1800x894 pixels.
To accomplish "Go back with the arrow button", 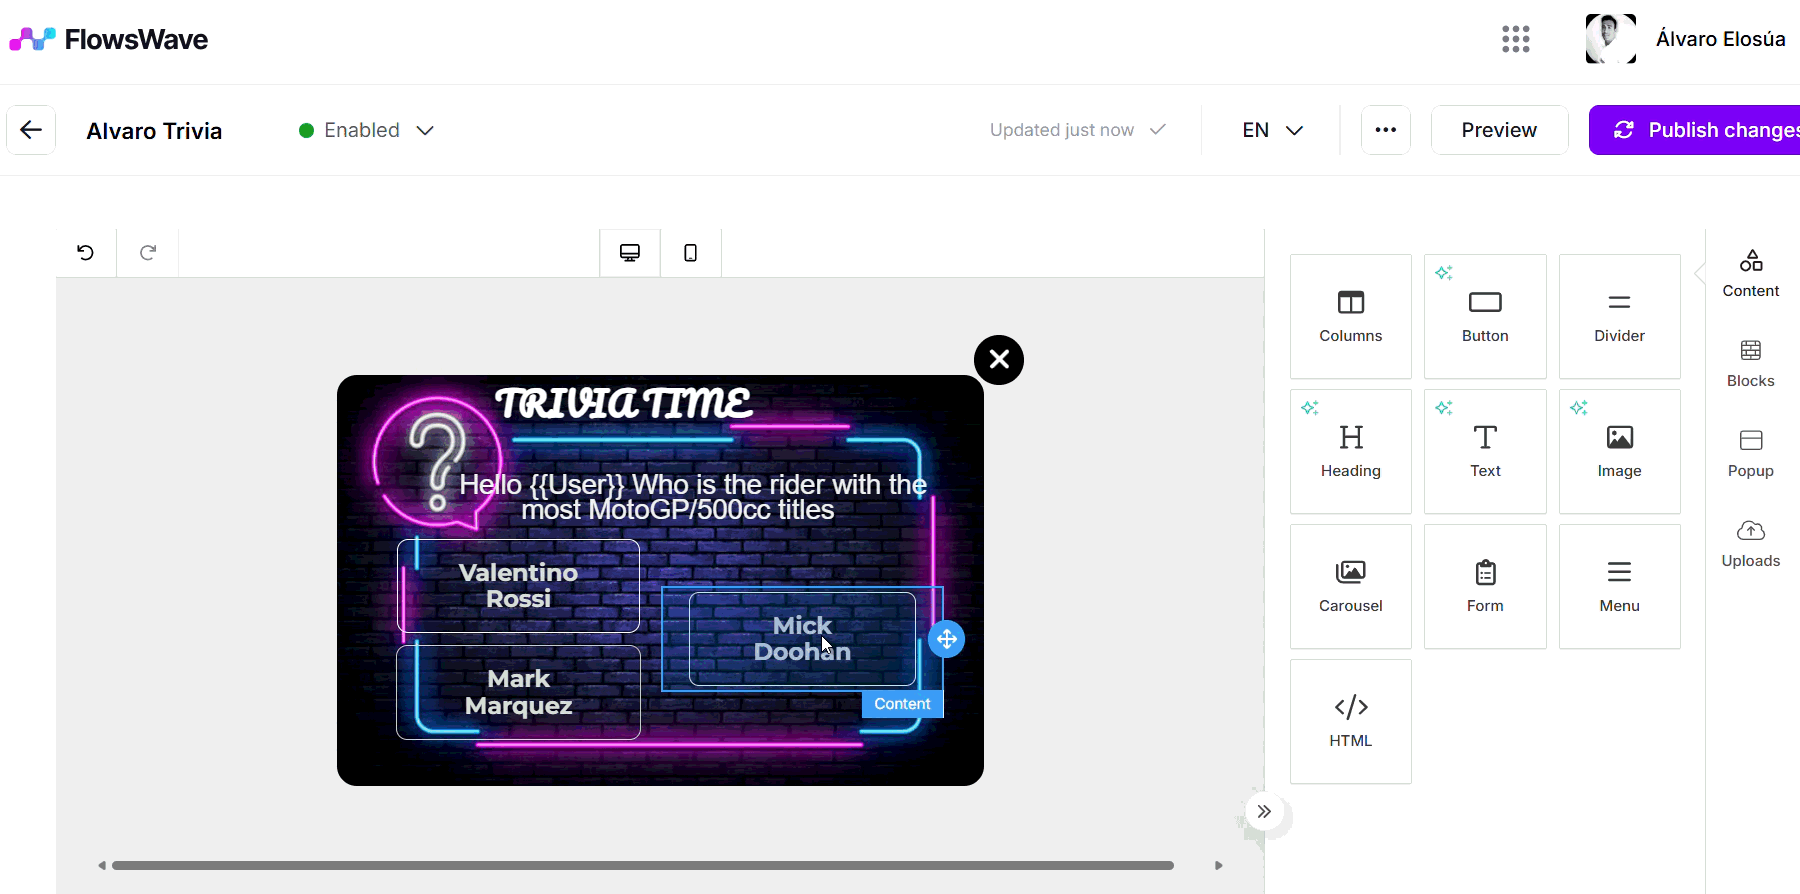I will [x=31, y=130].
